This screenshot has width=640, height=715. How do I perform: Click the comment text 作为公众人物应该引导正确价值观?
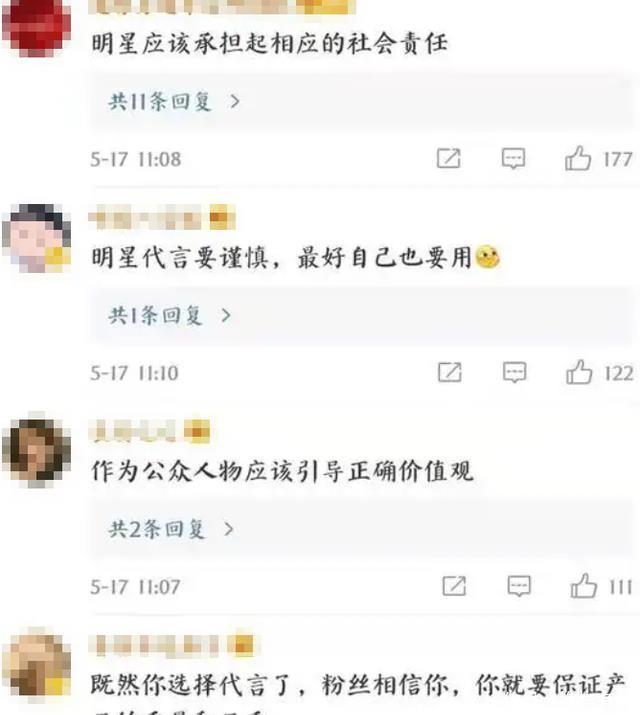click(282, 471)
